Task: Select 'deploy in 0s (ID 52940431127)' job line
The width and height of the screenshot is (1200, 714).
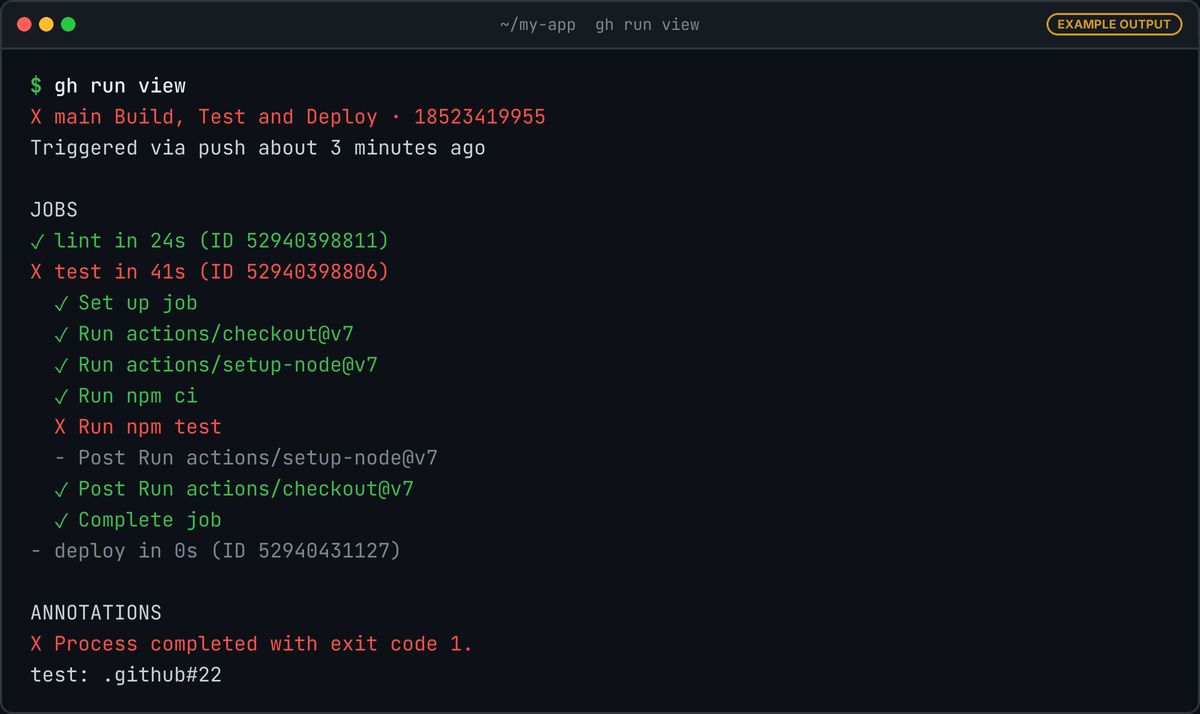Action: coord(215,551)
